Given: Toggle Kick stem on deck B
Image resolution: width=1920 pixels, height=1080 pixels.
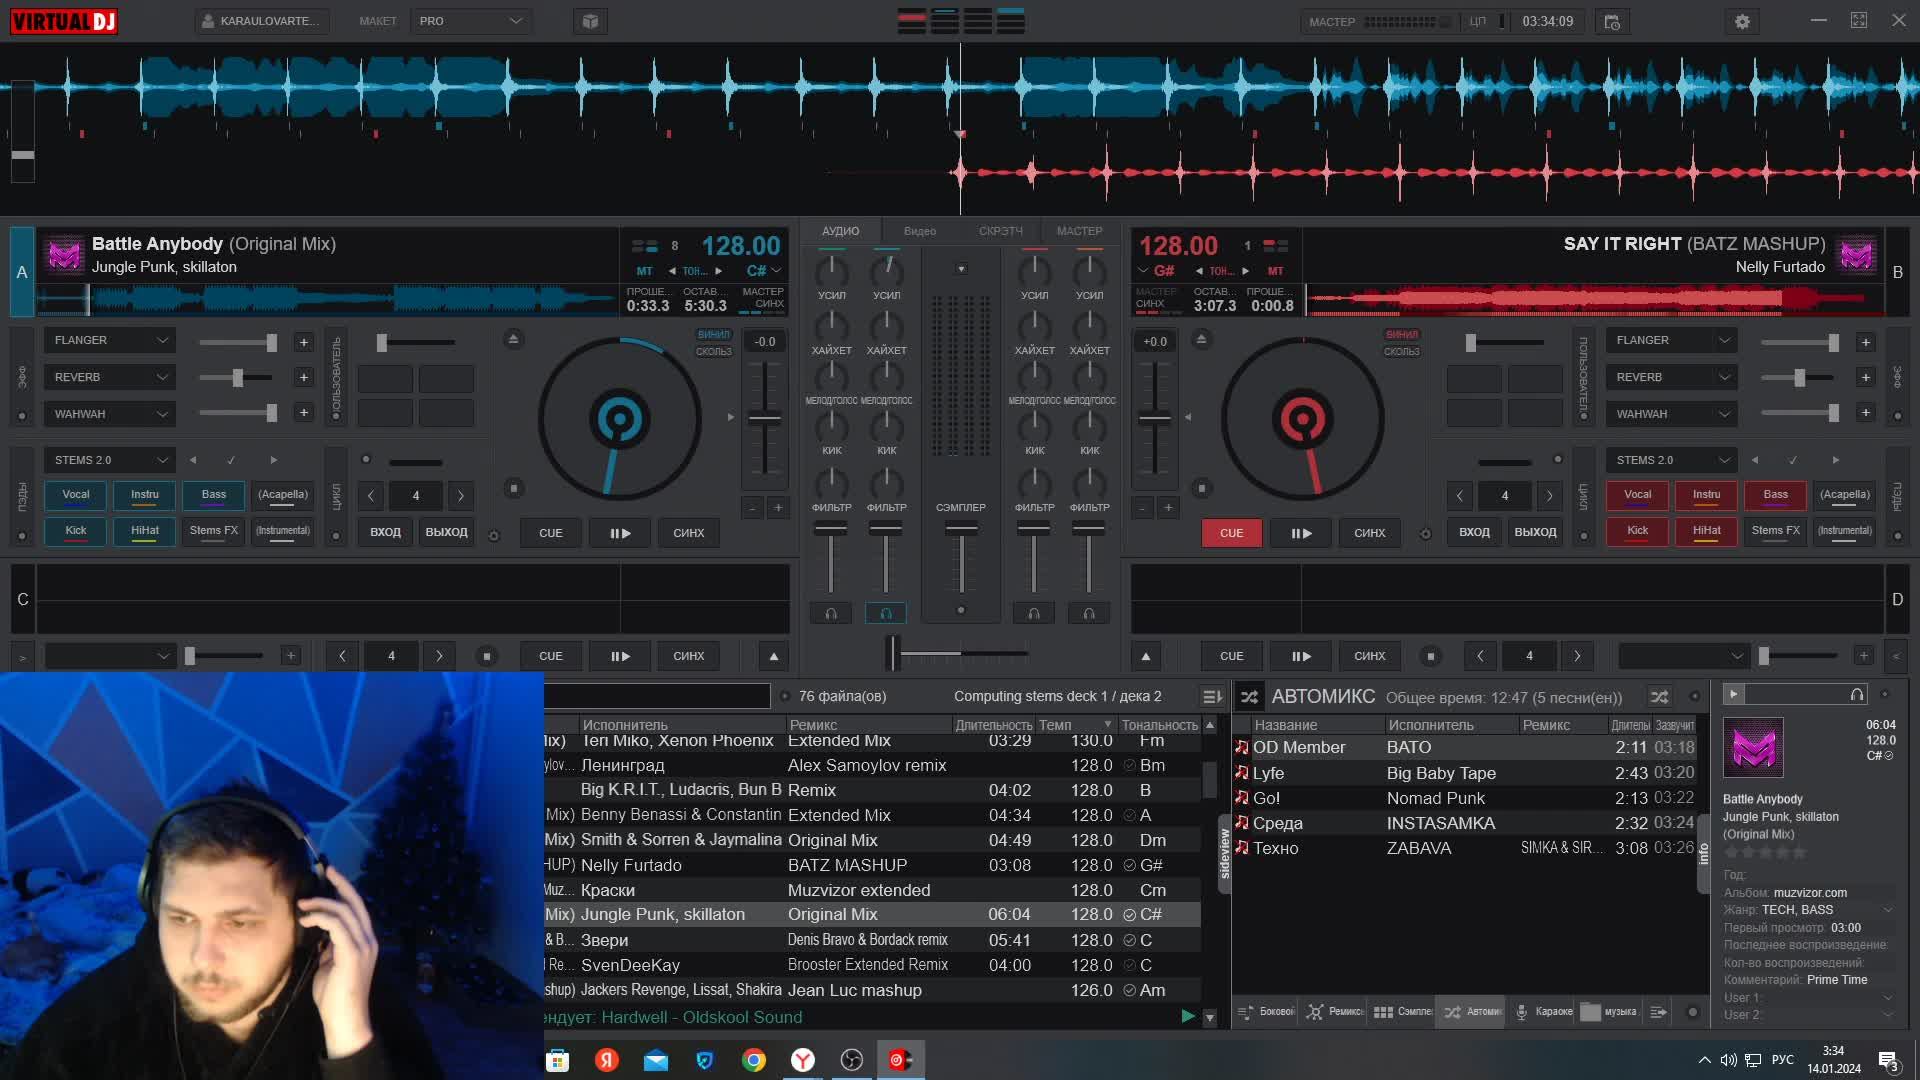Looking at the screenshot, I should click(x=1637, y=531).
